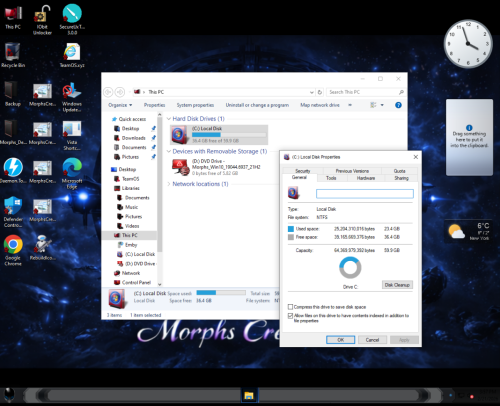Expand the Network locations group
The width and height of the screenshot is (500, 406).
169,184
